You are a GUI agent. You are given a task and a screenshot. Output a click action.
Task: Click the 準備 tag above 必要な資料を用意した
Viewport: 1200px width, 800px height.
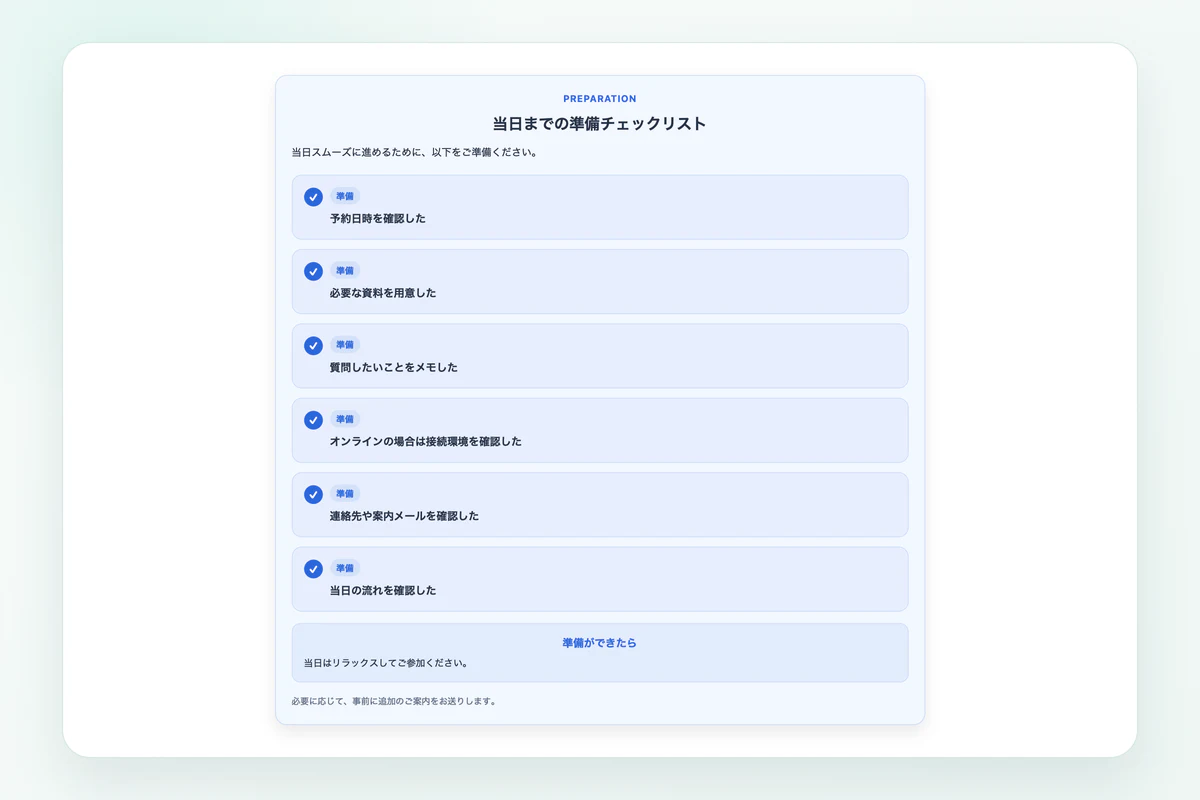point(345,270)
